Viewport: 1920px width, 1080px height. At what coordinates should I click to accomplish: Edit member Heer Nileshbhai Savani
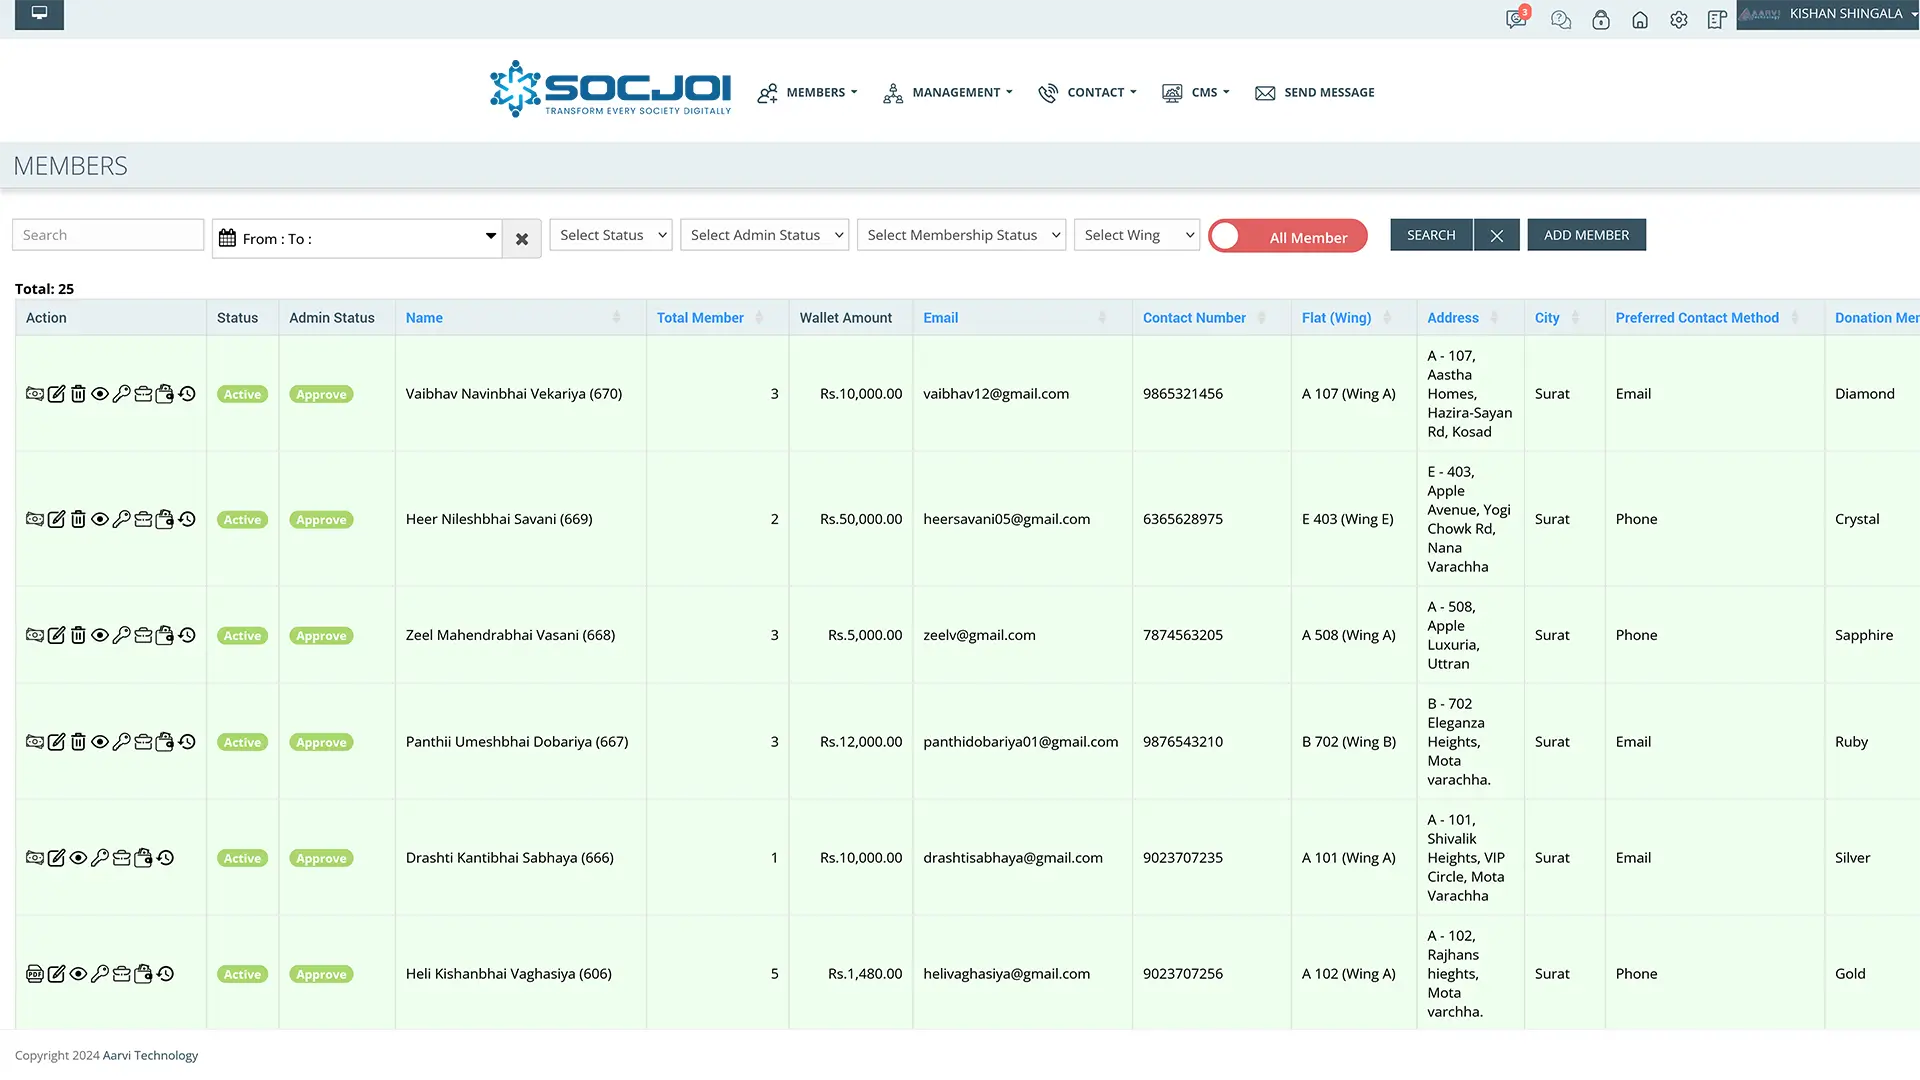tap(57, 519)
